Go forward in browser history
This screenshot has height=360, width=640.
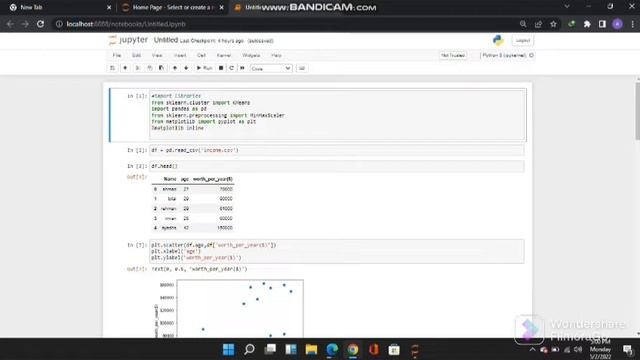click(x=25, y=24)
